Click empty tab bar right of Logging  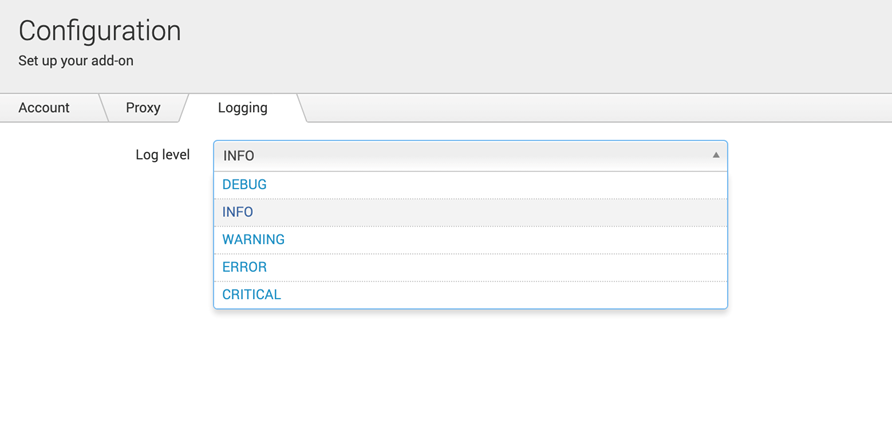click(600, 108)
